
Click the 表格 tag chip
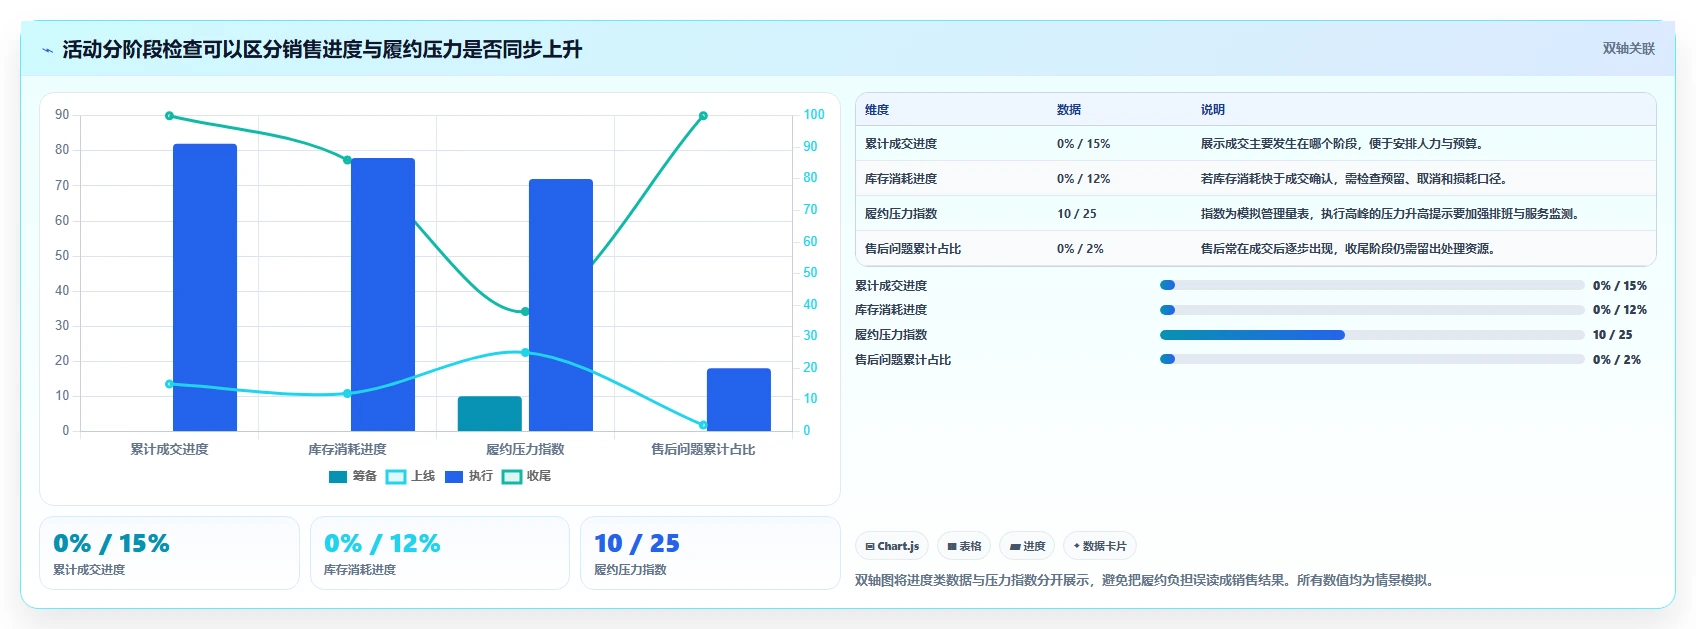click(x=964, y=546)
